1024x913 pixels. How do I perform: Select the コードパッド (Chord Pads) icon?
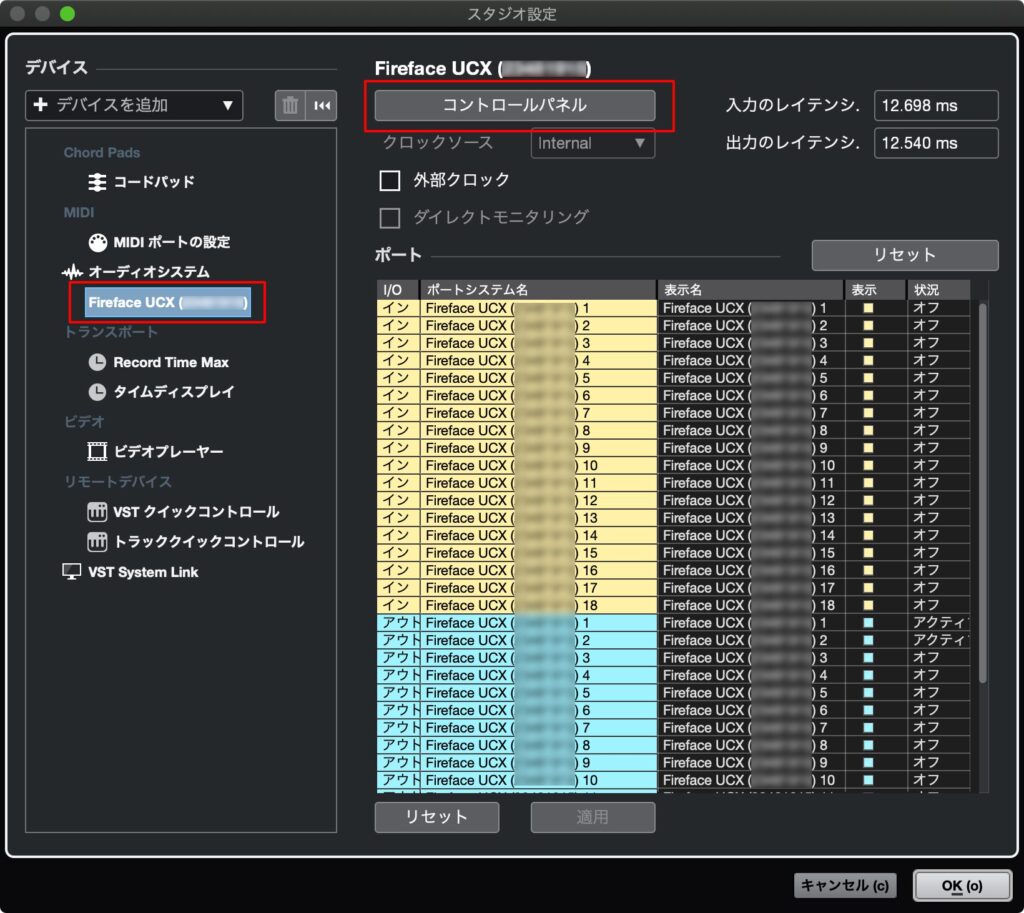(98, 182)
